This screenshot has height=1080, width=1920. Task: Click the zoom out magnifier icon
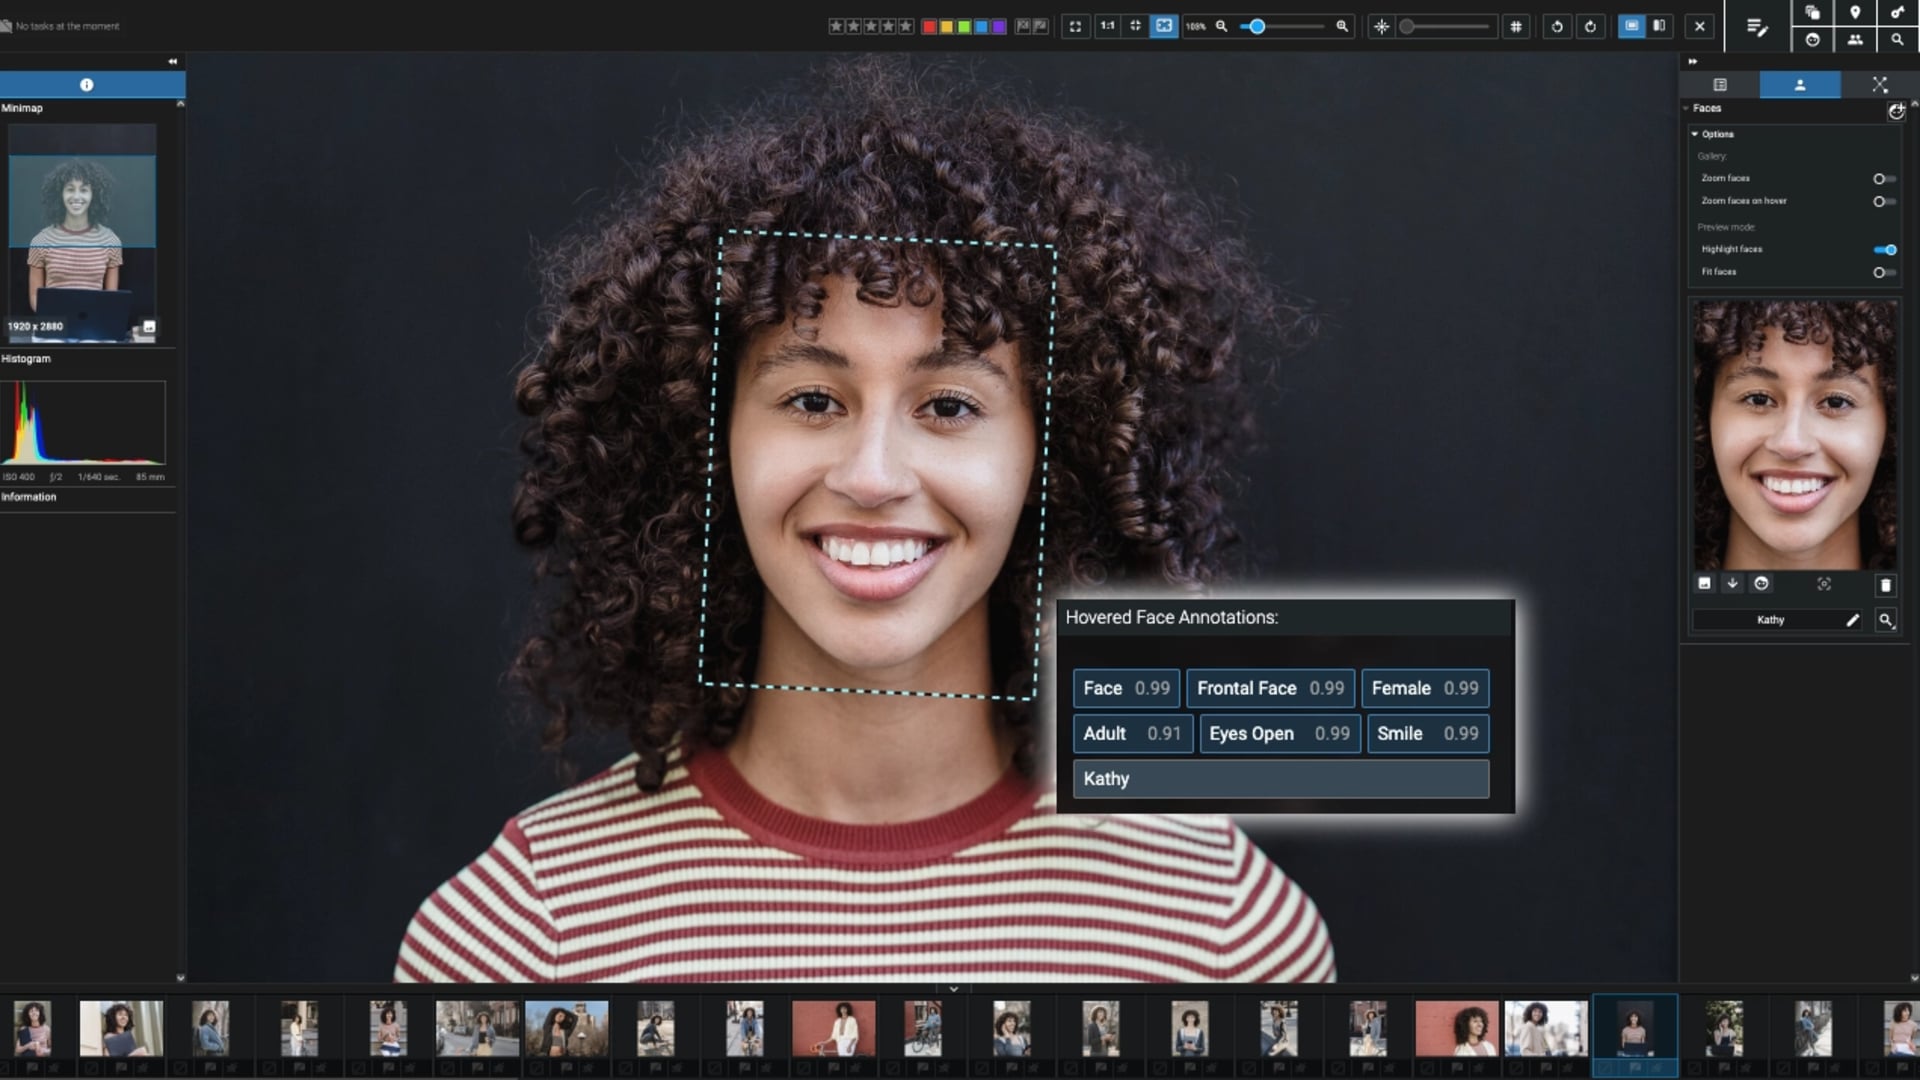pyautogui.click(x=1221, y=27)
